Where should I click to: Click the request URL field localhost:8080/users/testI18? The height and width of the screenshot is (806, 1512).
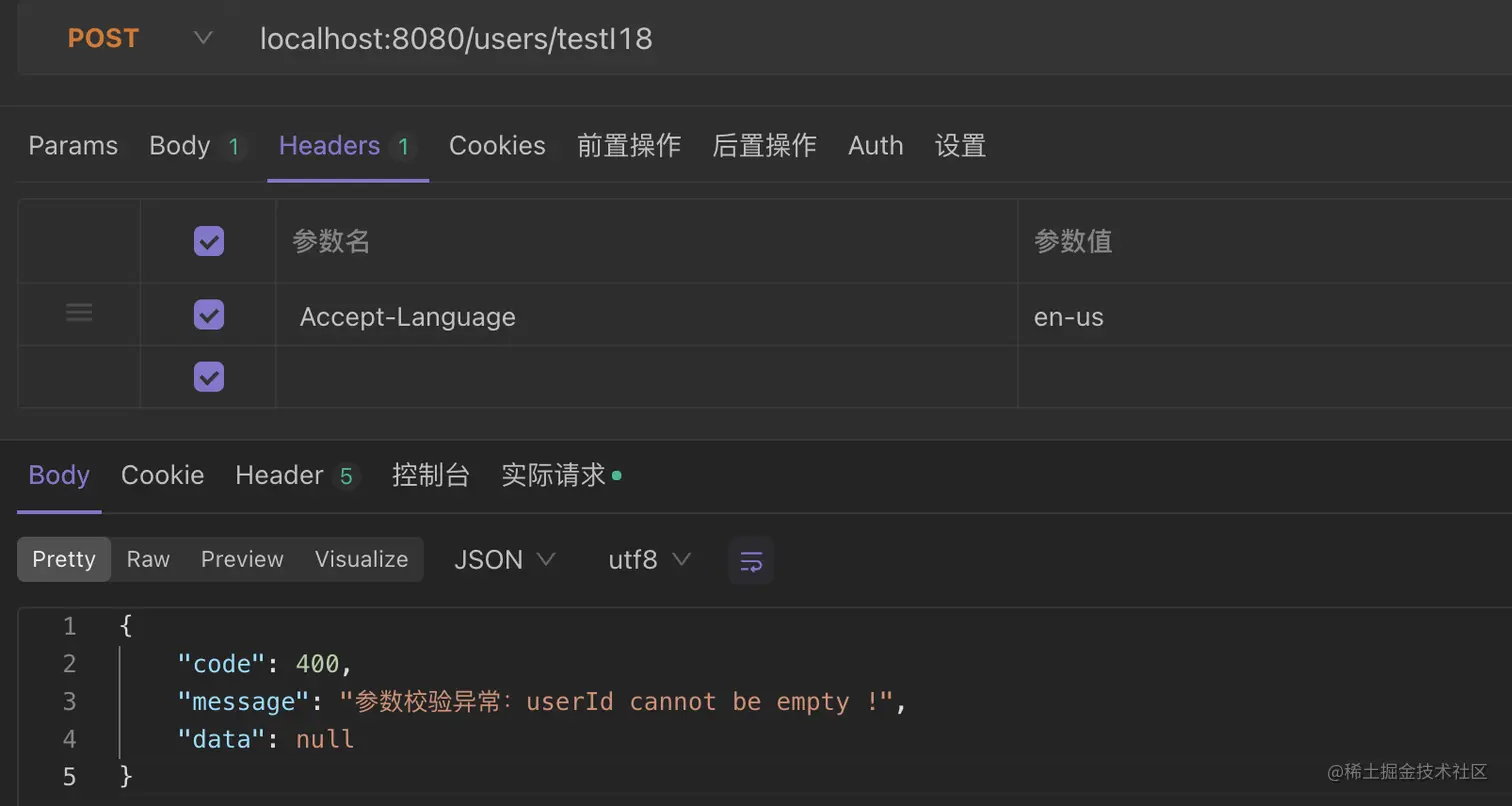456,38
